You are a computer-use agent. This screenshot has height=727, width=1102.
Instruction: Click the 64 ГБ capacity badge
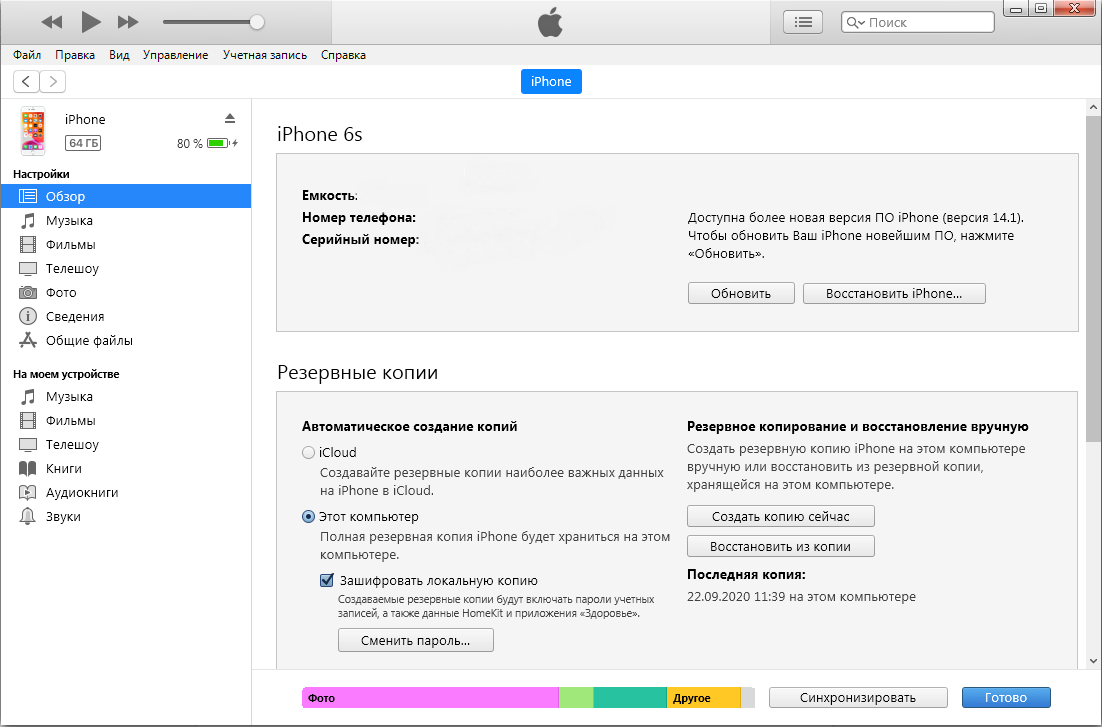click(83, 143)
